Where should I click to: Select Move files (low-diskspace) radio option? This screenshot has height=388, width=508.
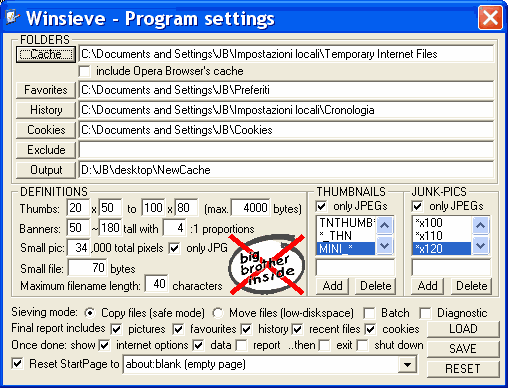pyautogui.click(x=218, y=313)
